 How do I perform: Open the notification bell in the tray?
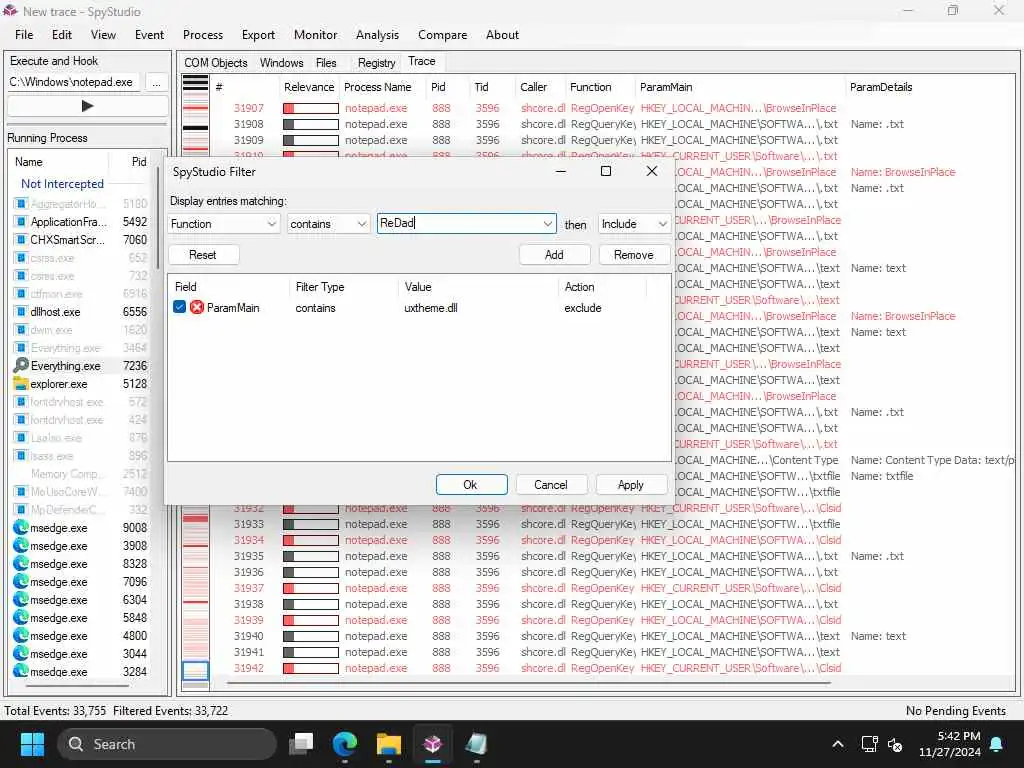997,744
